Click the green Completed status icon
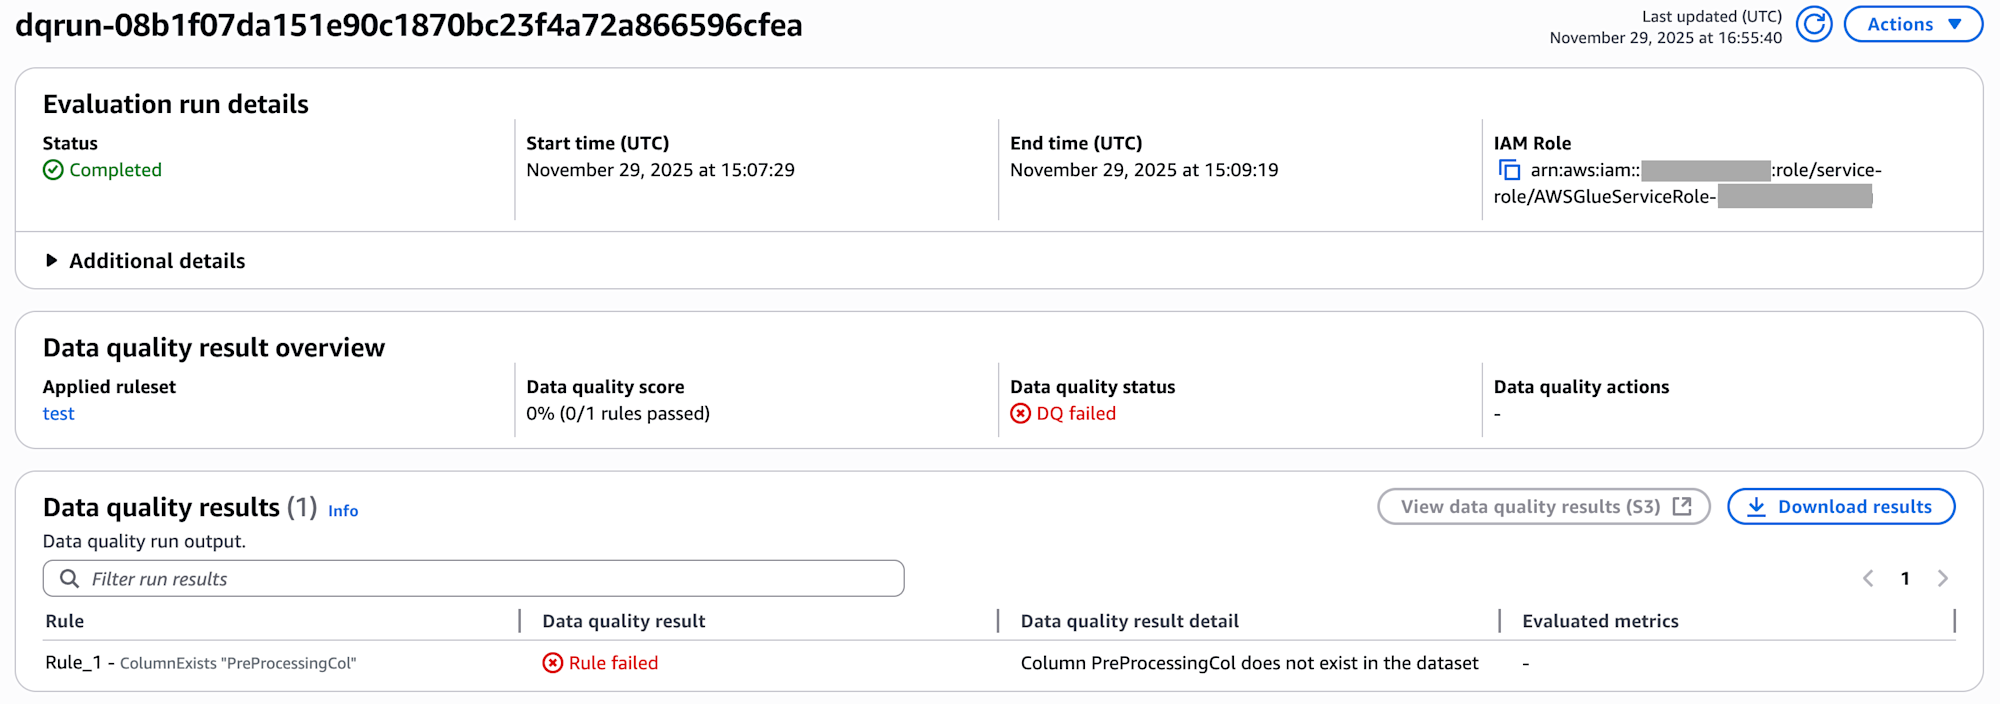The width and height of the screenshot is (2000, 704). pyautogui.click(x=53, y=170)
